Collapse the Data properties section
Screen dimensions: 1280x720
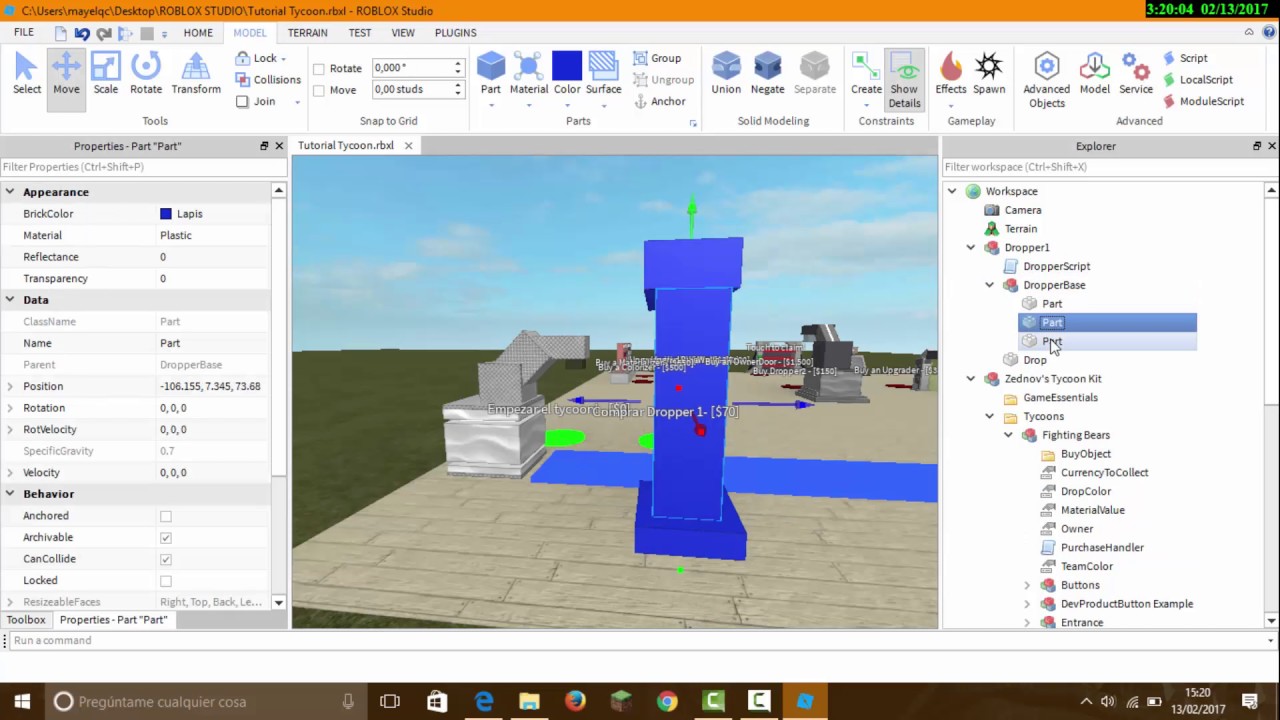[x=9, y=300]
